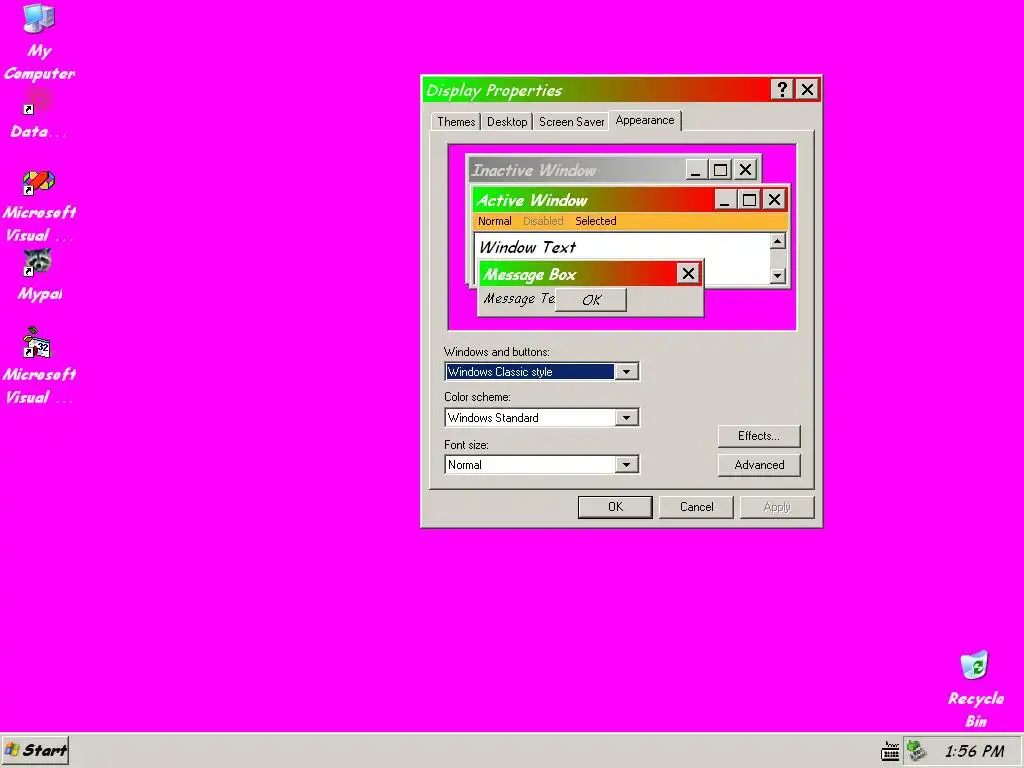Click the preview's Selected menu item

(x=596, y=221)
